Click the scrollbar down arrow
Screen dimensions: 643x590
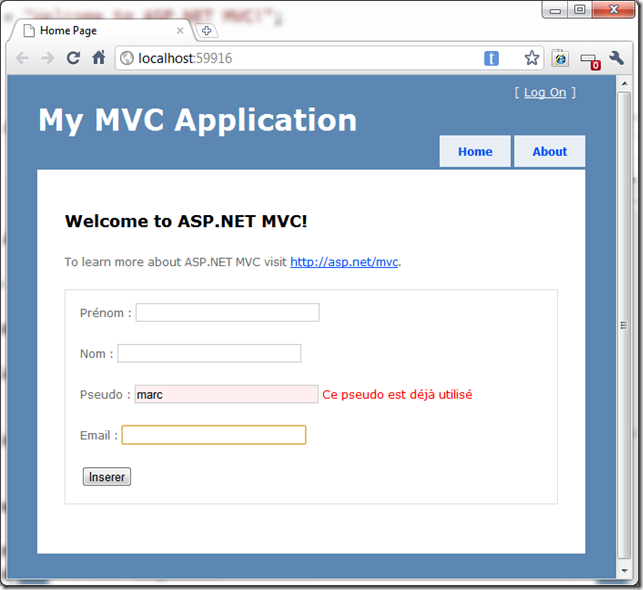tap(624, 570)
